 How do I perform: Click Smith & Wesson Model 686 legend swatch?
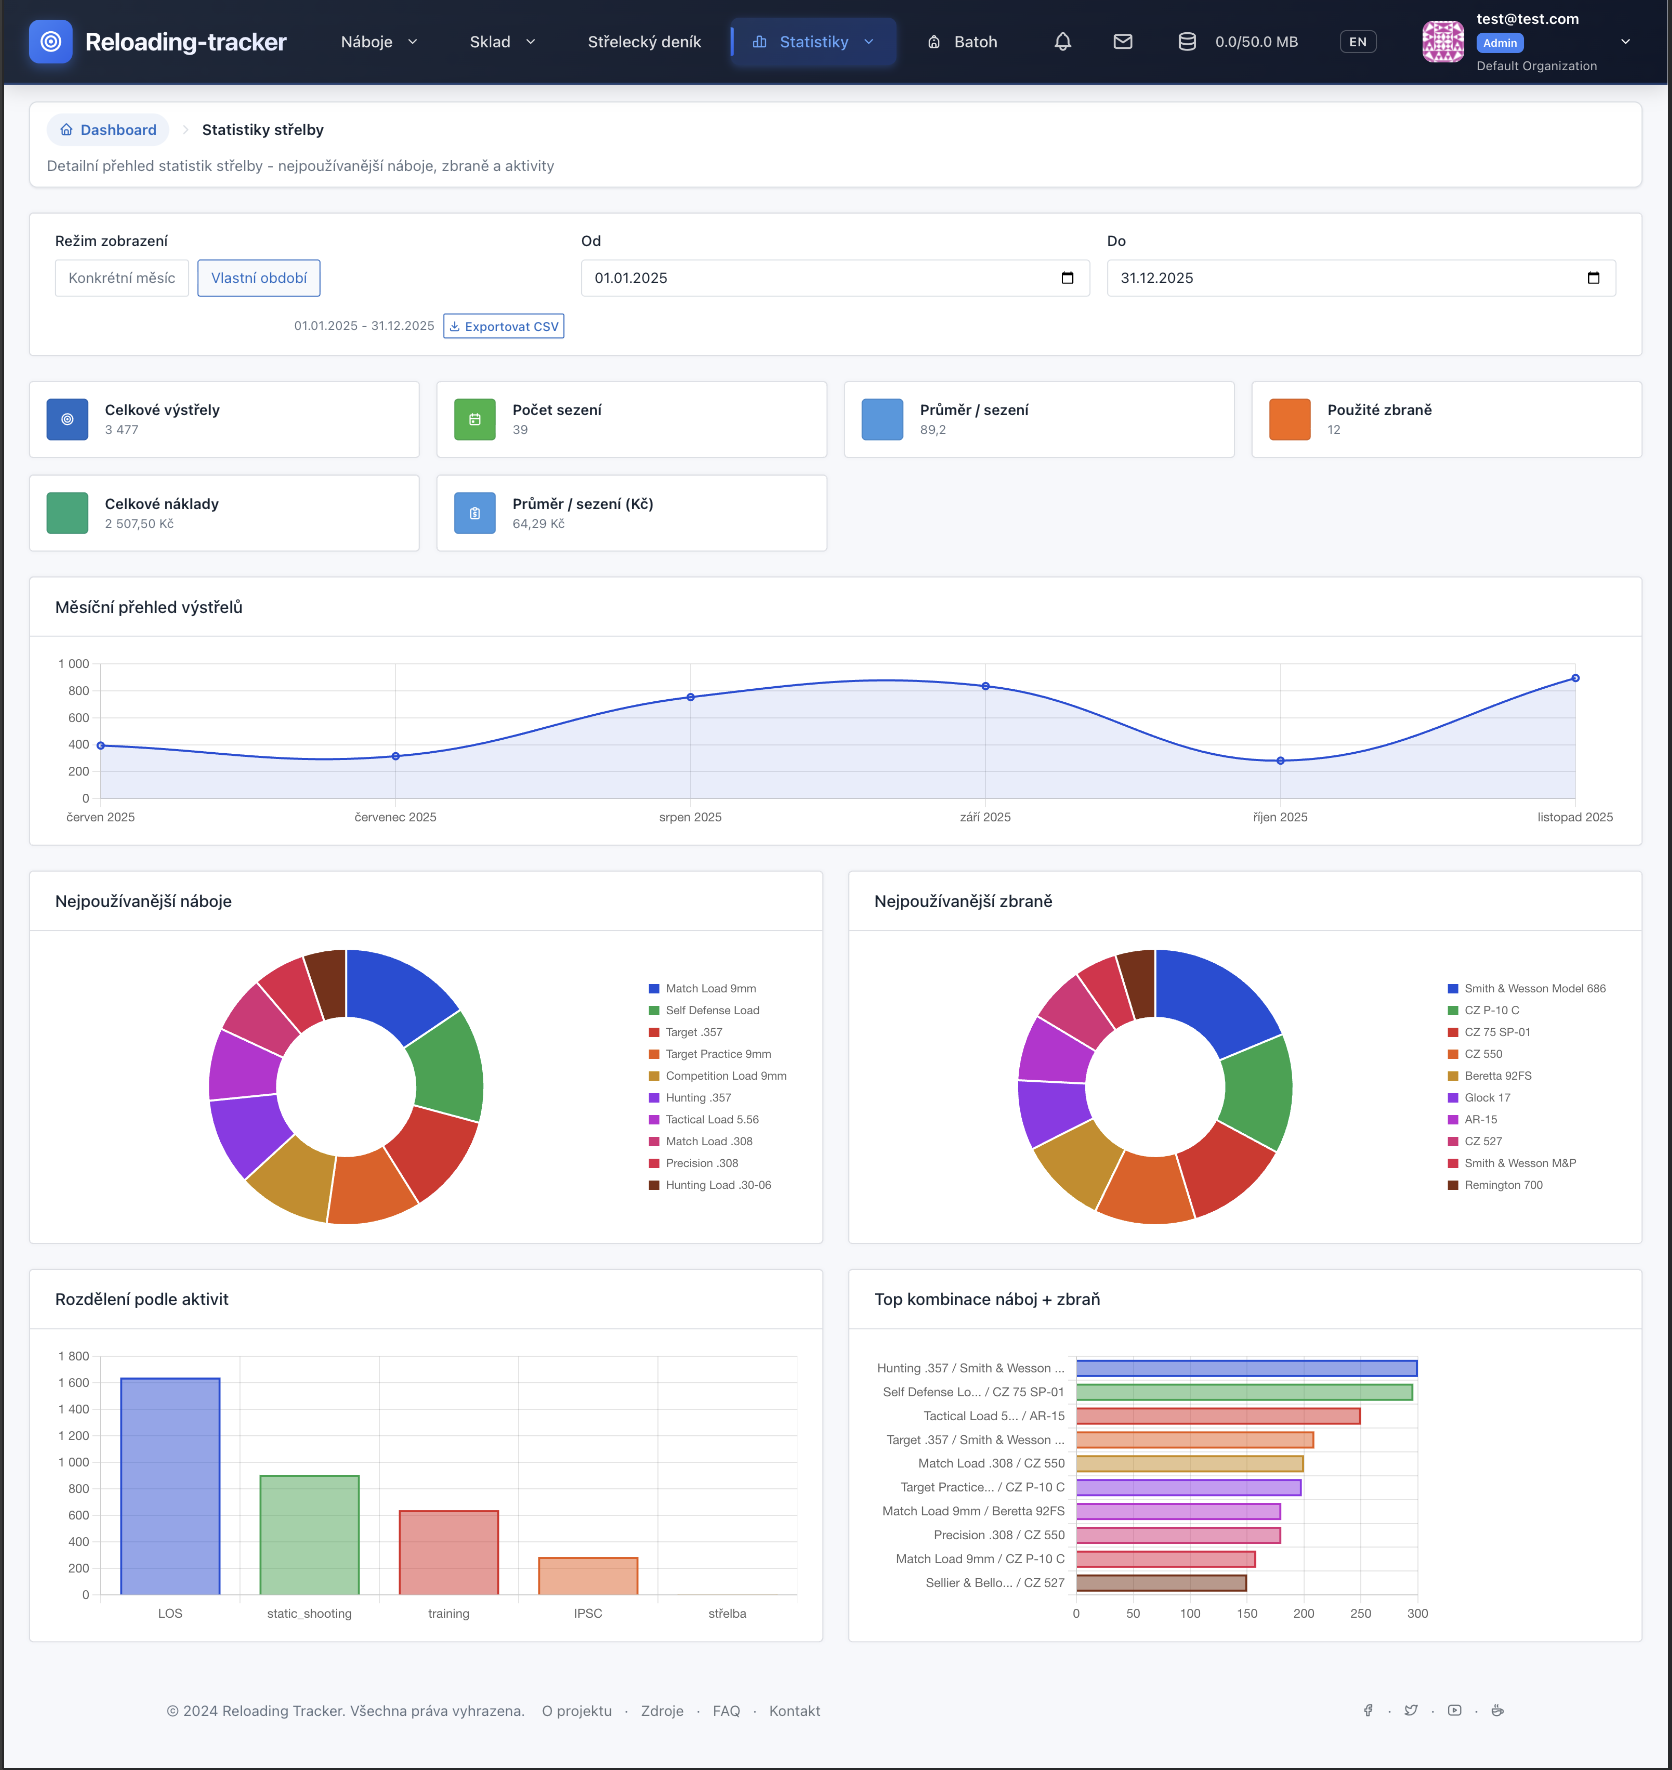[x=1453, y=989]
